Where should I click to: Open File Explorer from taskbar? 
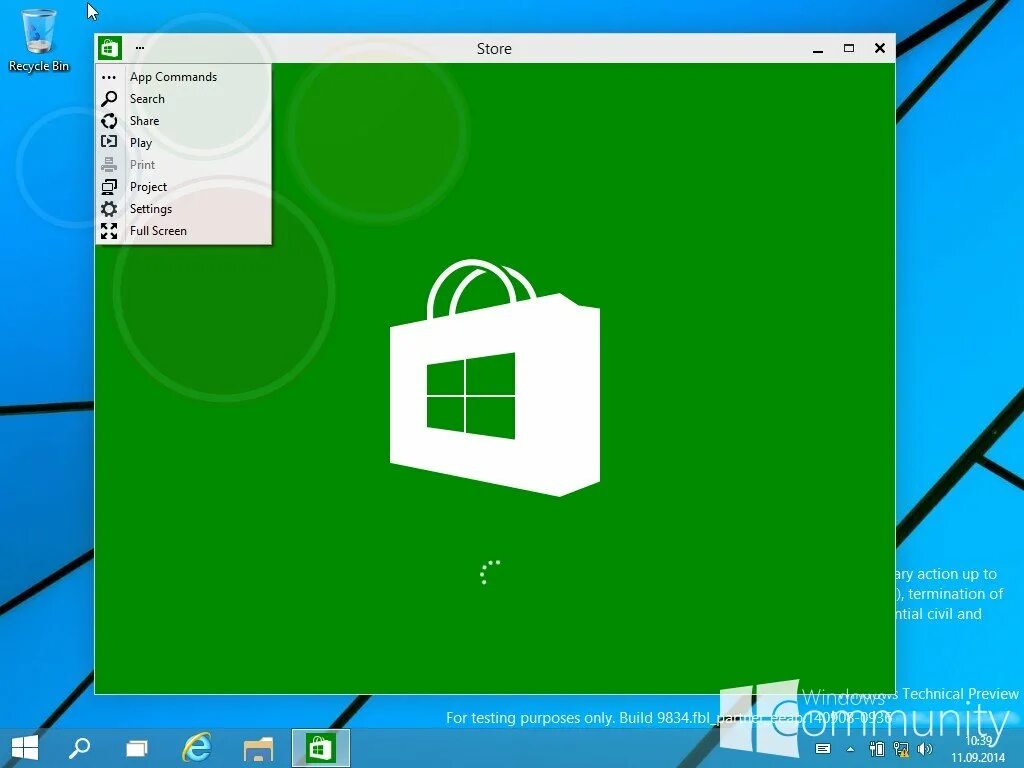pyautogui.click(x=259, y=748)
